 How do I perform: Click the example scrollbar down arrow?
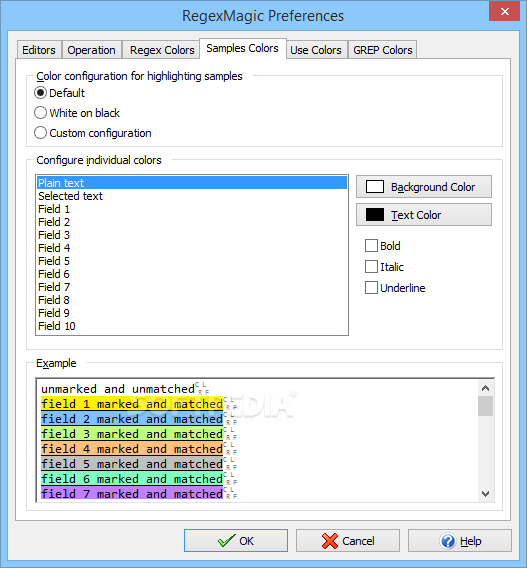tap(485, 493)
